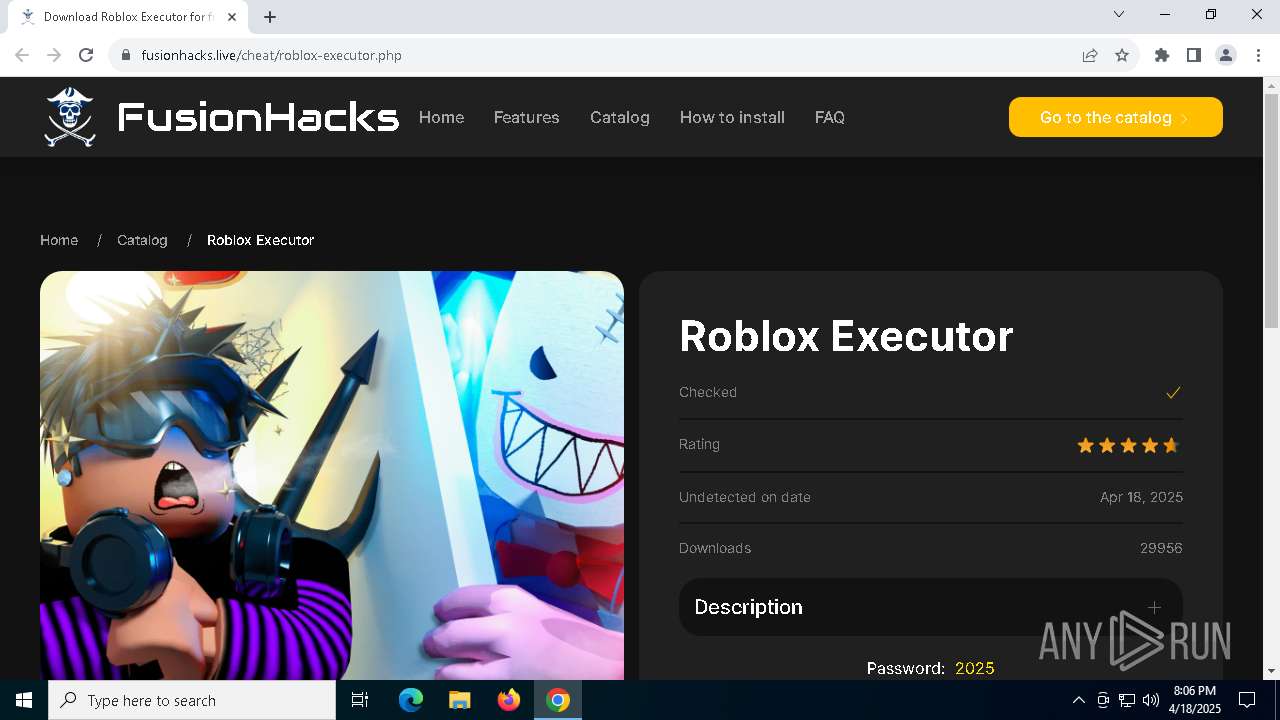Show hidden system tray icons
The image size is (1280, 720).
[x=1078, y=700]
